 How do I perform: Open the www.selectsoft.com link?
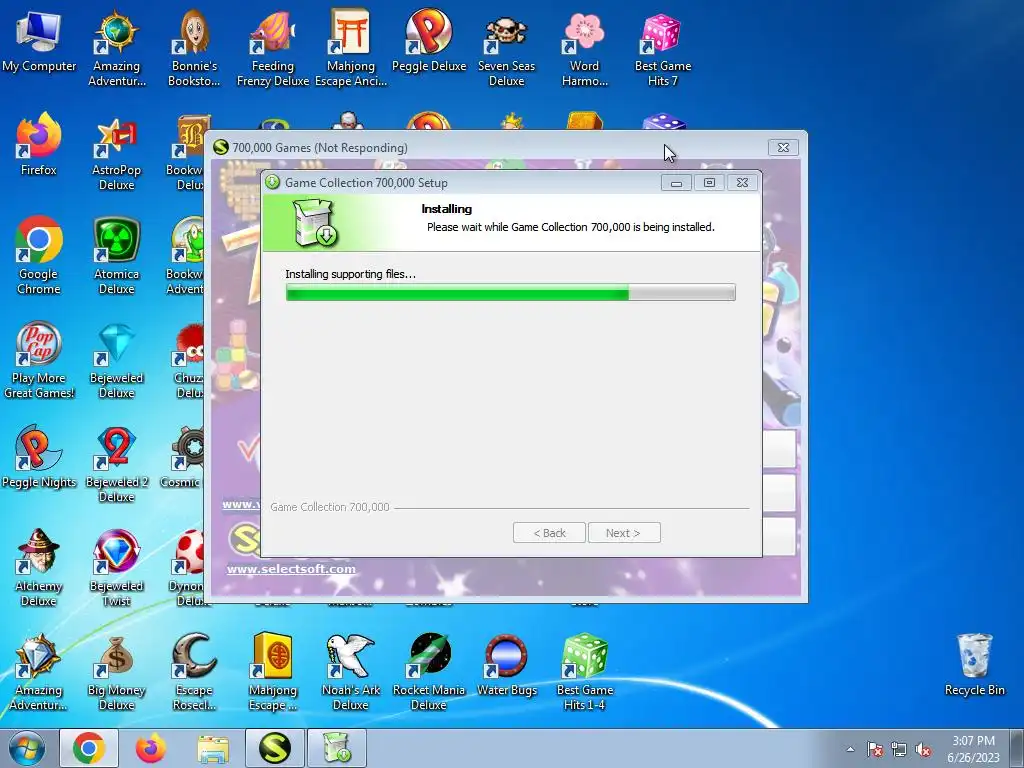291,569
